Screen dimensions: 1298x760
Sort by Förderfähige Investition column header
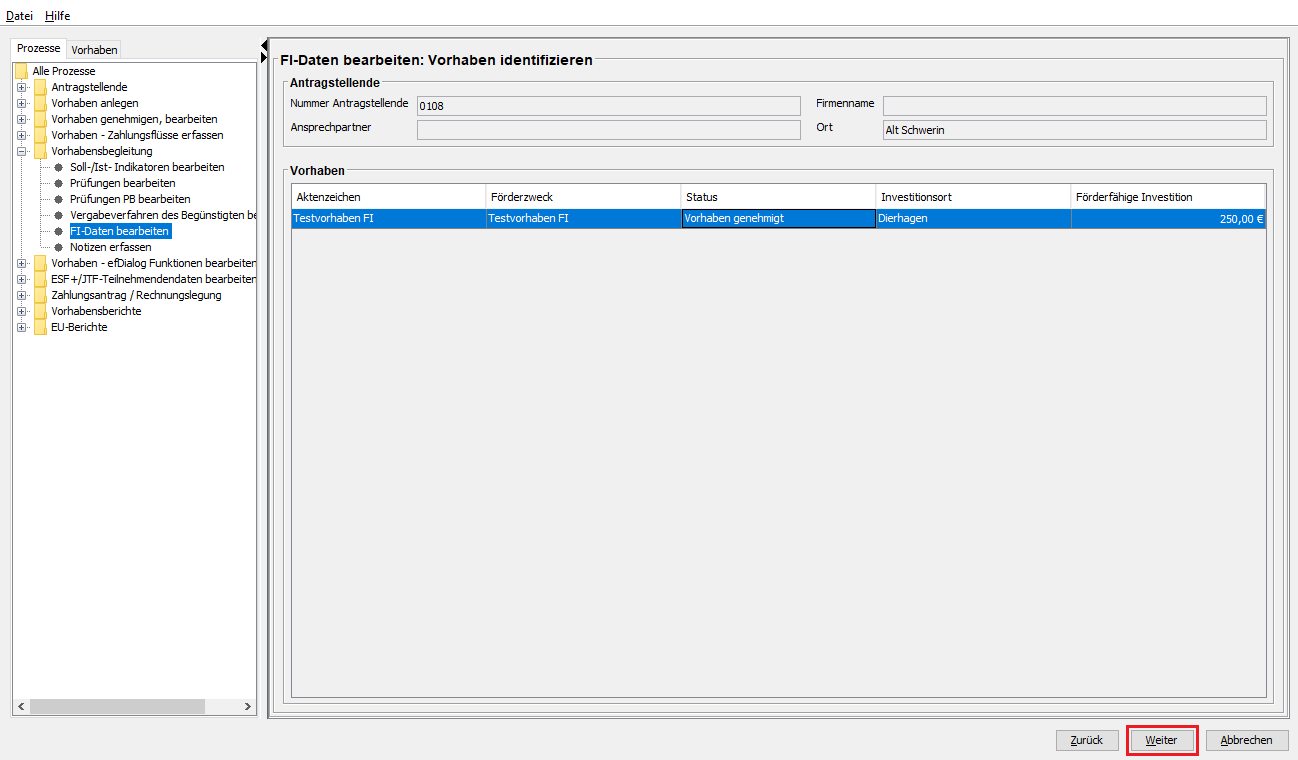click(x=1169, y=197)
